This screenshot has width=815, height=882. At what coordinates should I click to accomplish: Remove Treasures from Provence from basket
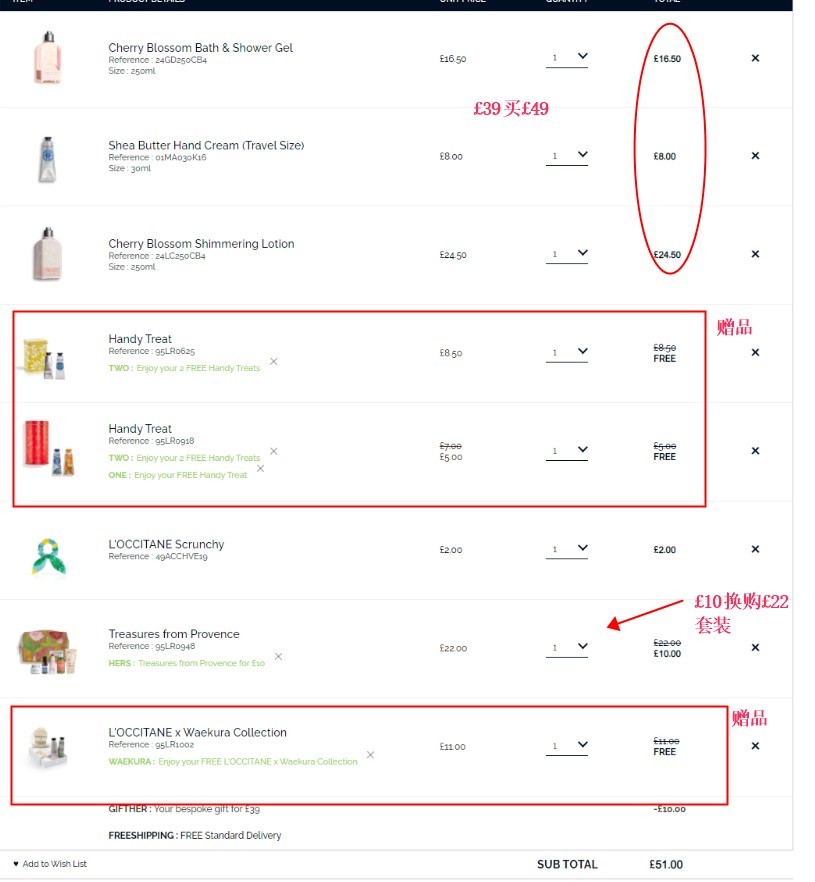[755, 647]
